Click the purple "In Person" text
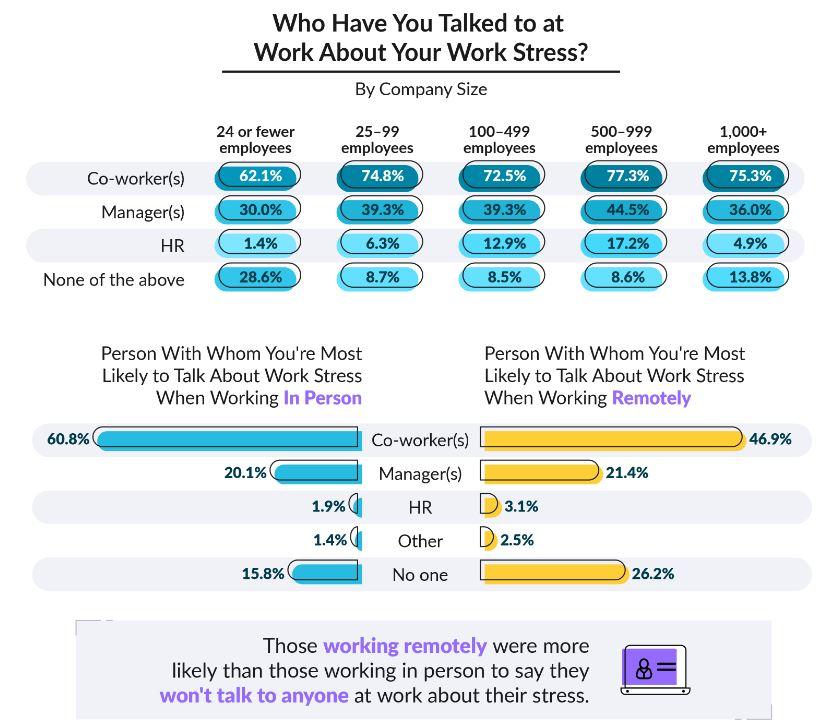This screenshot has height=727, width=829. (322, 398)
